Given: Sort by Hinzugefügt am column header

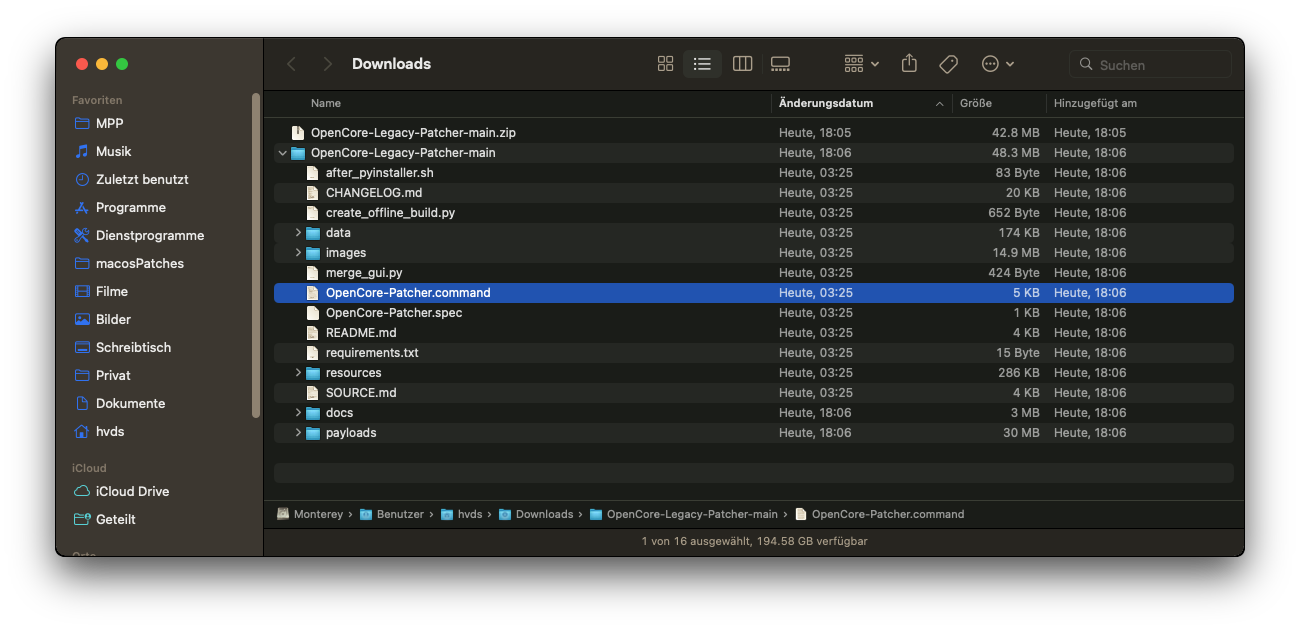Looking at the screenshot, I should coord(1095,103).
